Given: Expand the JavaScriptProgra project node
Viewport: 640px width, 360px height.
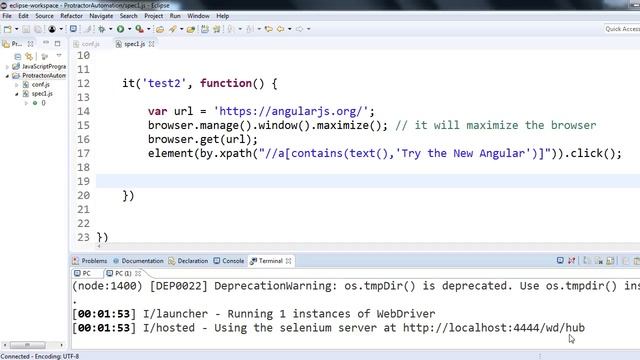Looking at the screenshot, I should tap(7, 67).
